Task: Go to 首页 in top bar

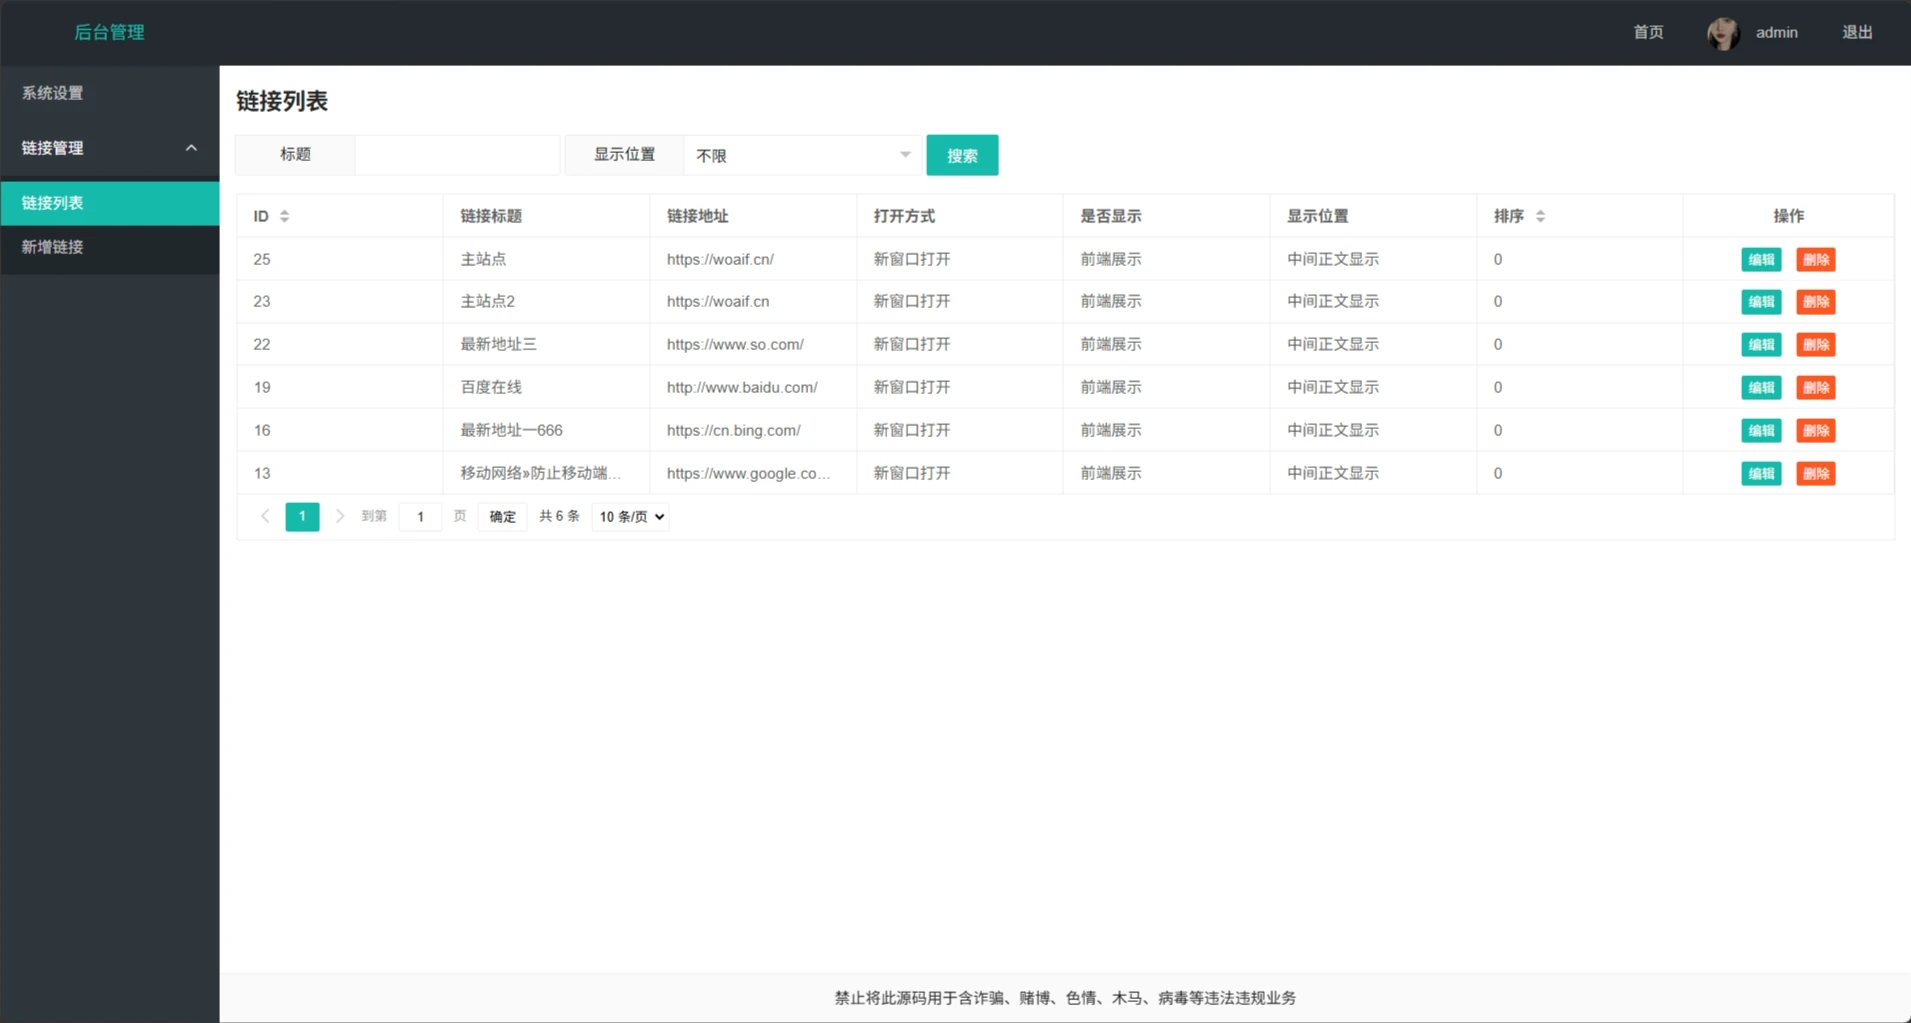Action: [1648, 32]
